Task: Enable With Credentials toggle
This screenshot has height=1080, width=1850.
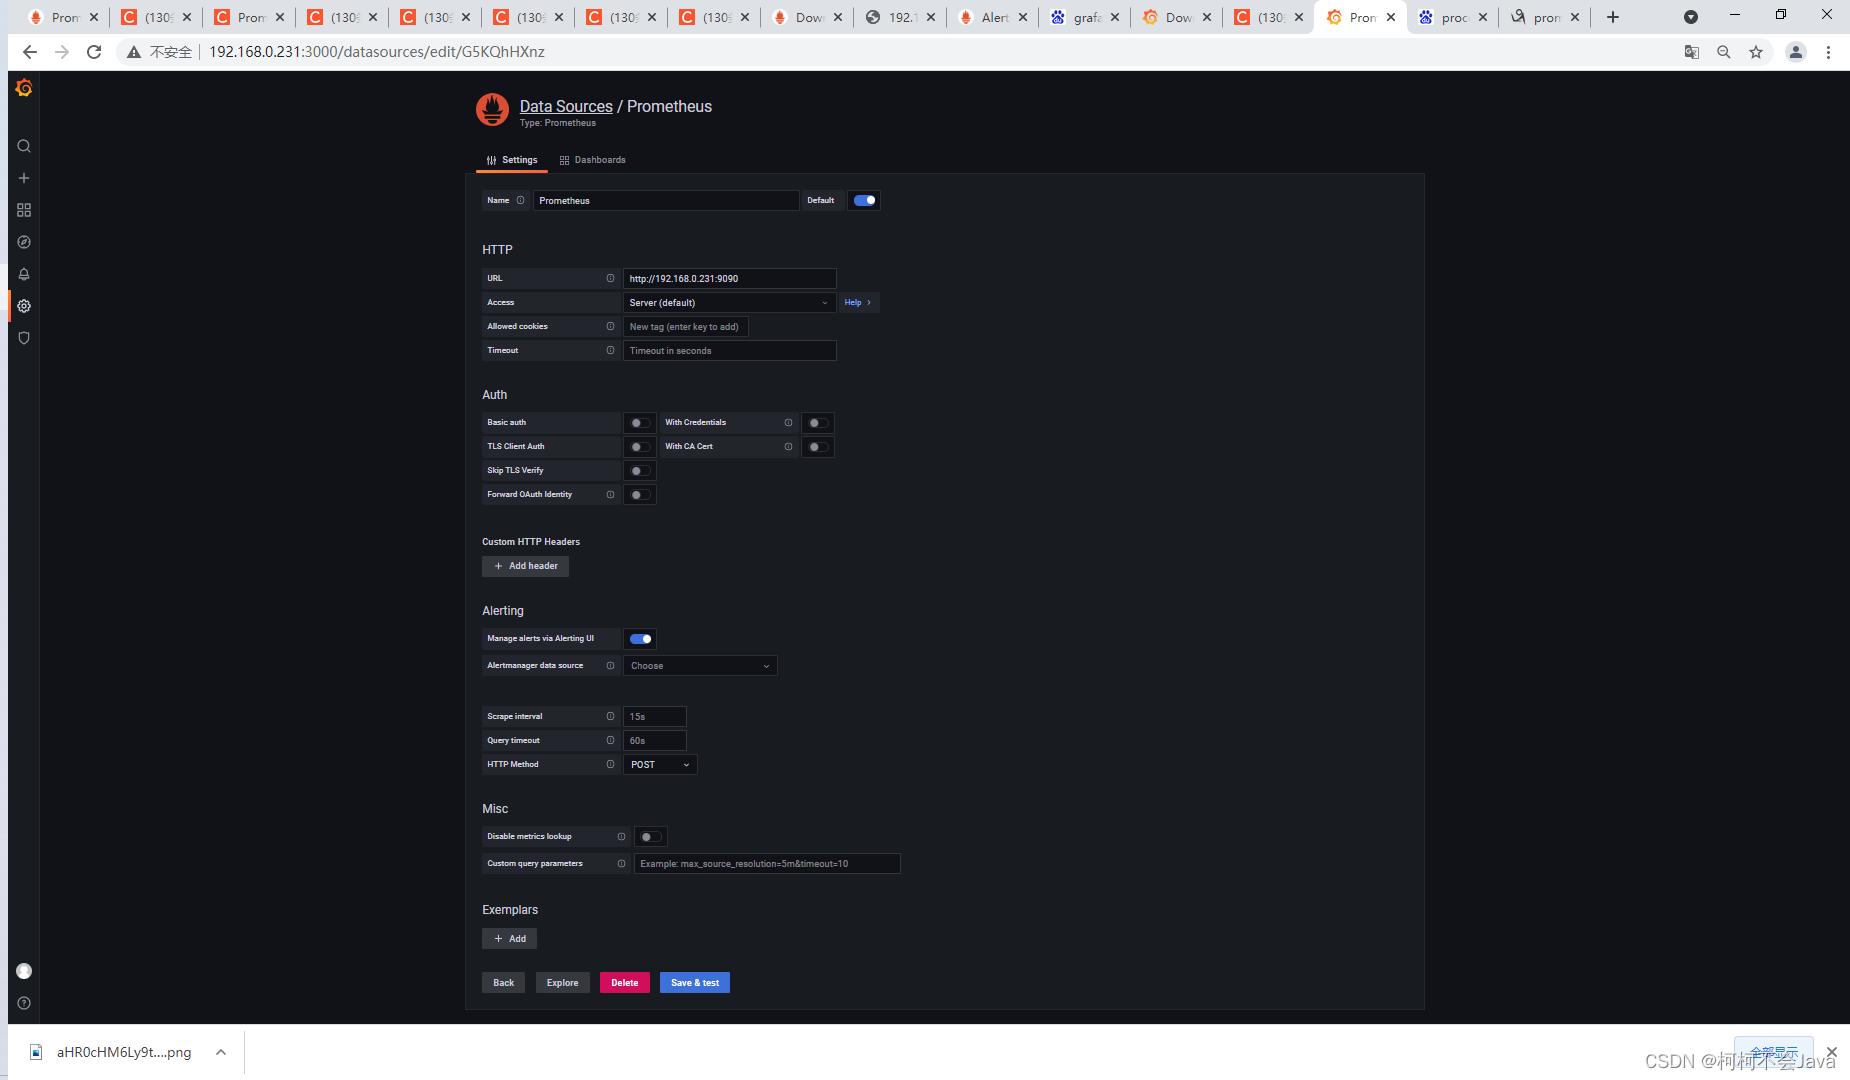Action: 818,423
